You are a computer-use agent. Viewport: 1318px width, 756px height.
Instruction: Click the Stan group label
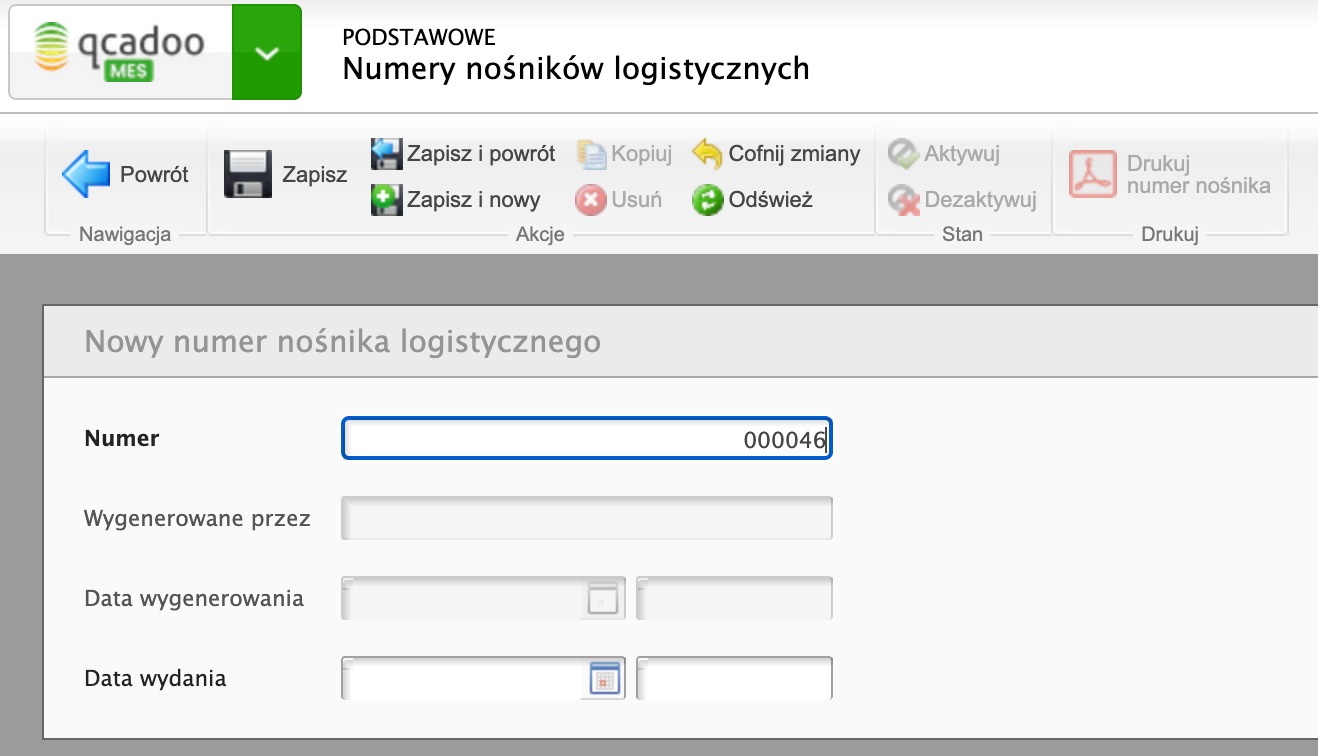click(x=963, y=235)
